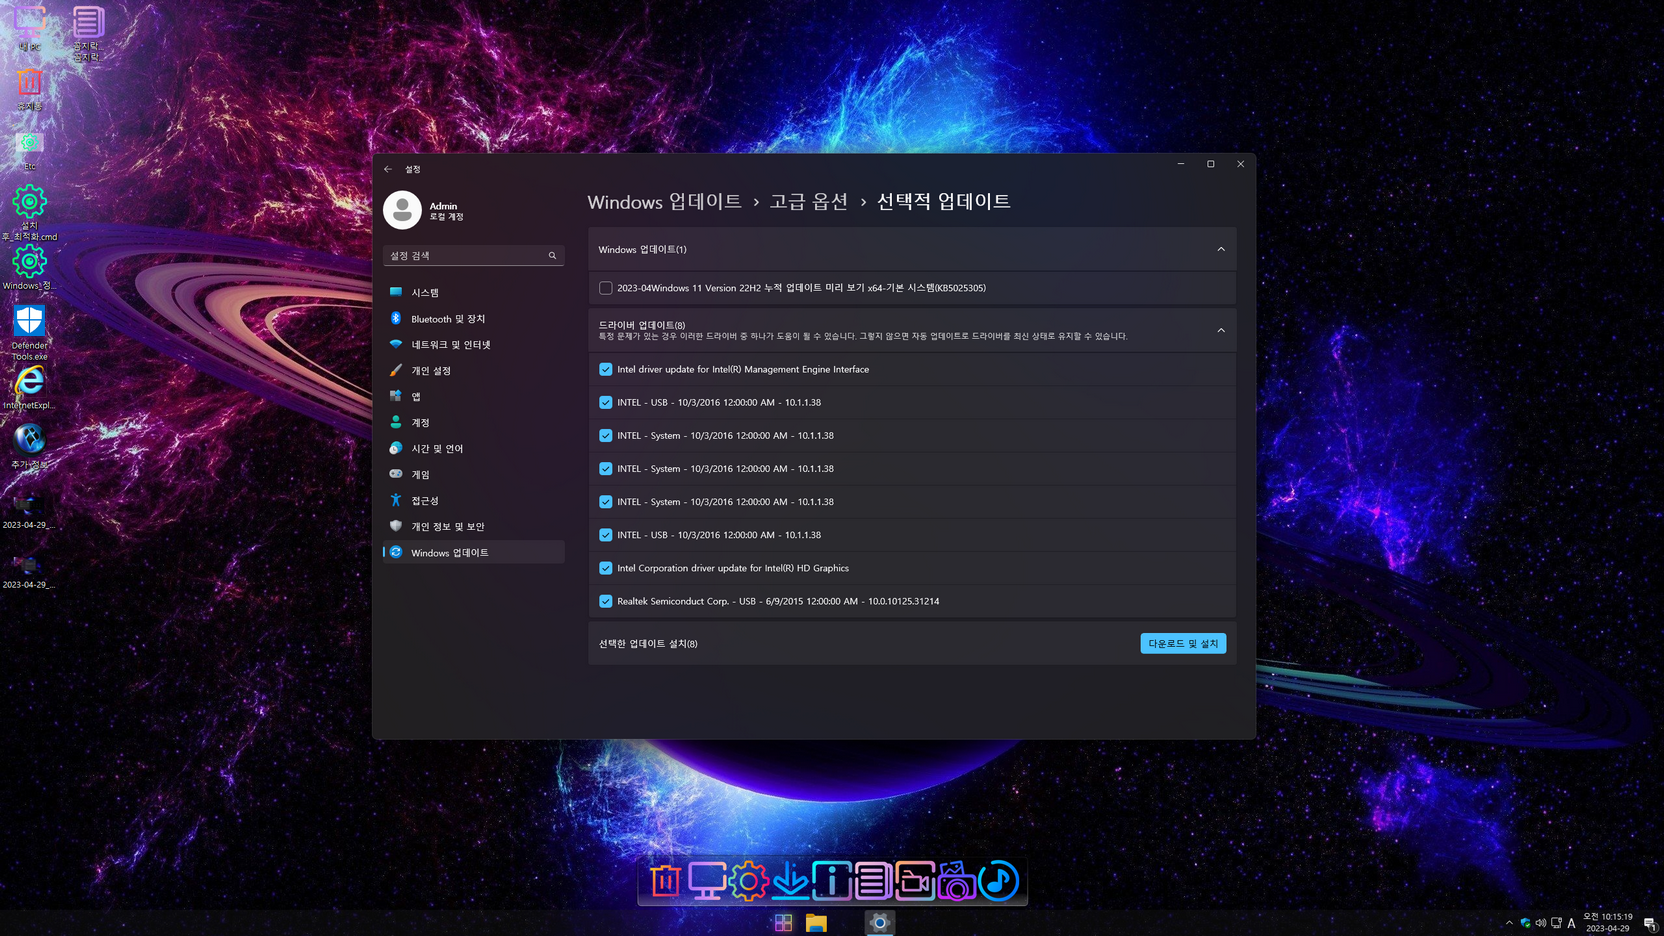
Task: Open the monitor icon in the dock
Action: [707, 881]
